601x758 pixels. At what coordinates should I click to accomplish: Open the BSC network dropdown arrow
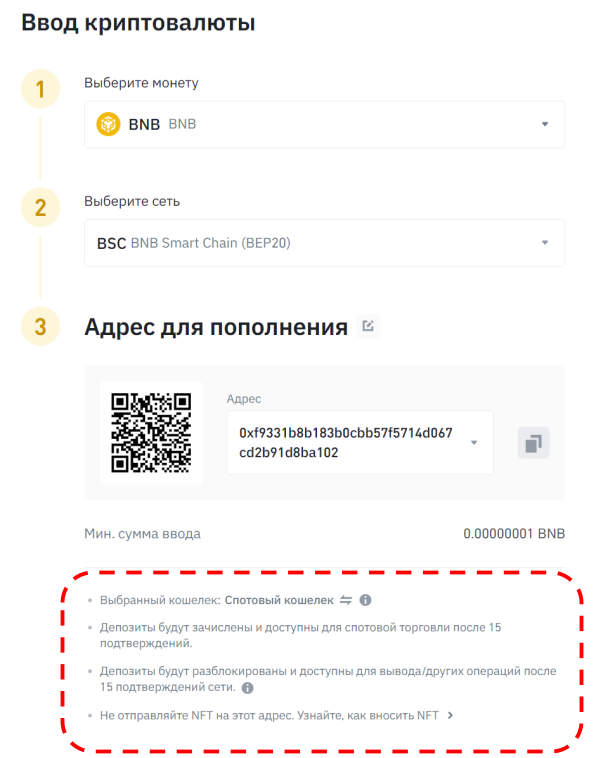tap(545, 243)
